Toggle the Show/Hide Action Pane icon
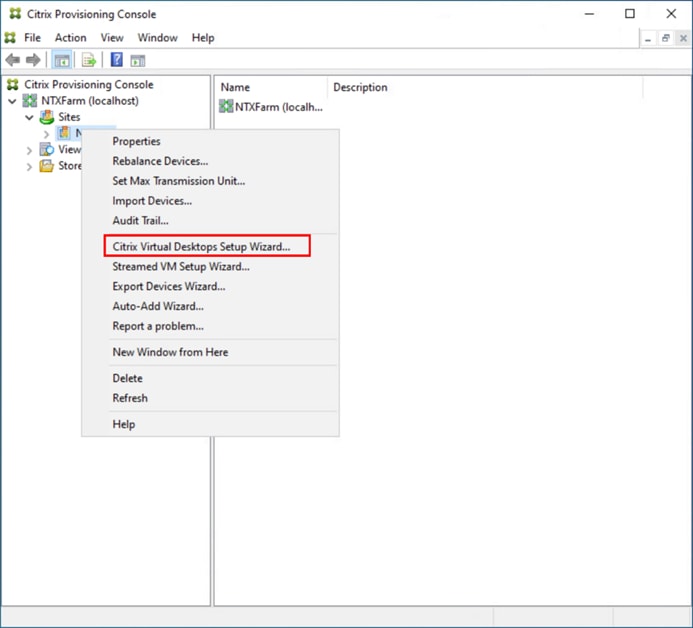Image resolution: width=693 pixels, height=628 pixels. coord(137,61)
